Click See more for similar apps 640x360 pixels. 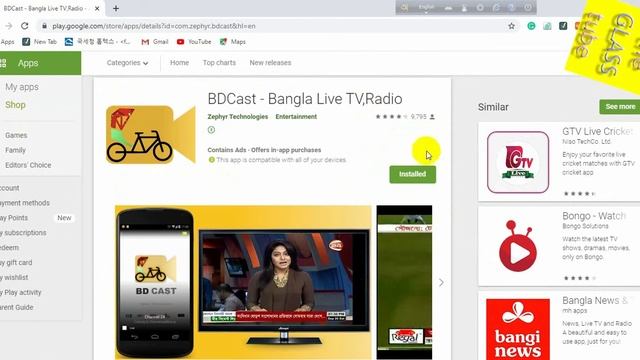pyautogui.click(x=620, y=107)
